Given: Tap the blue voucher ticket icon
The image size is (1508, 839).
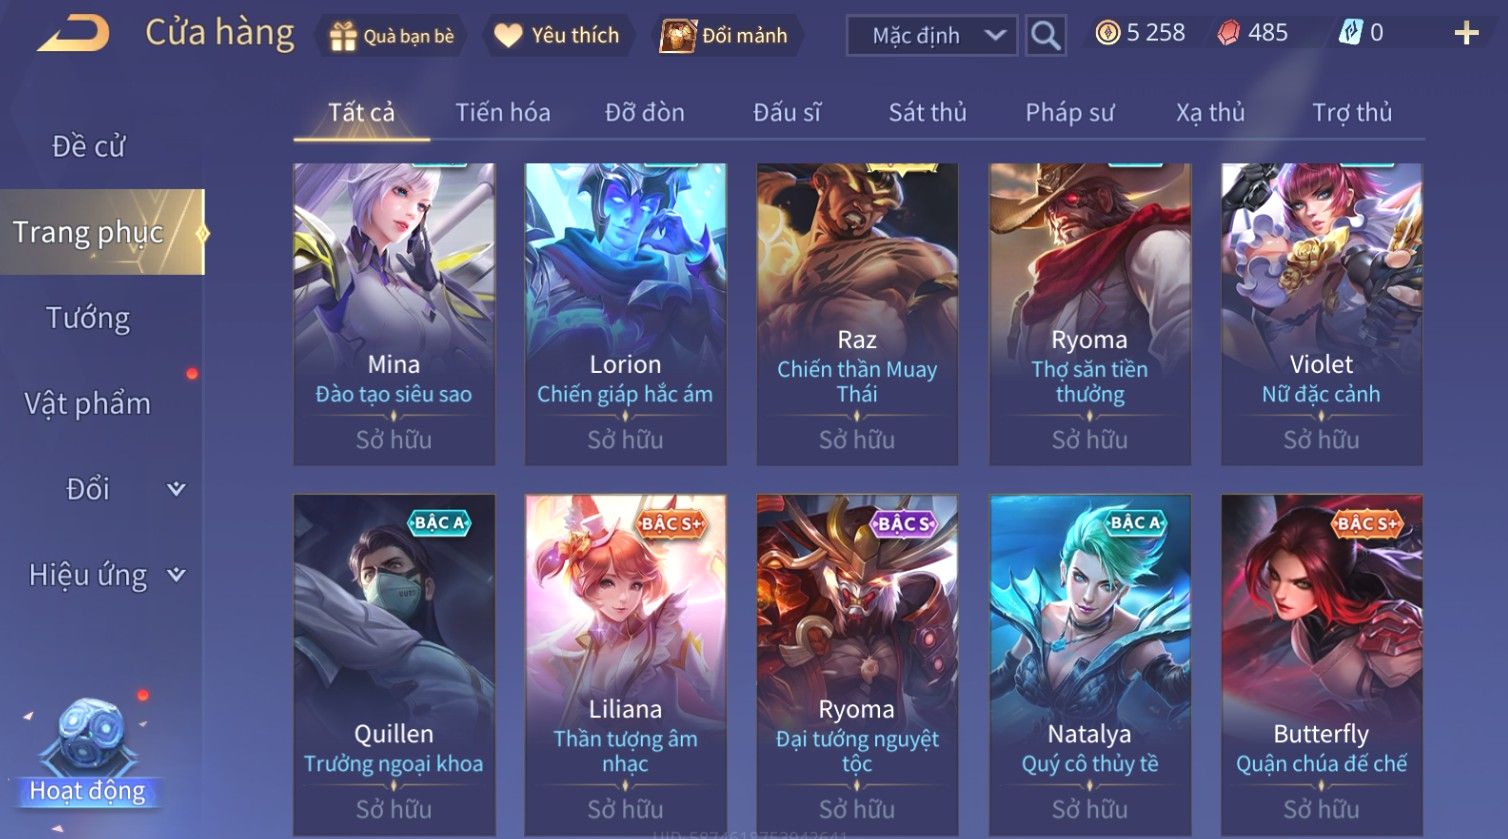Looking at the screenshot, I should [1350, 33].
